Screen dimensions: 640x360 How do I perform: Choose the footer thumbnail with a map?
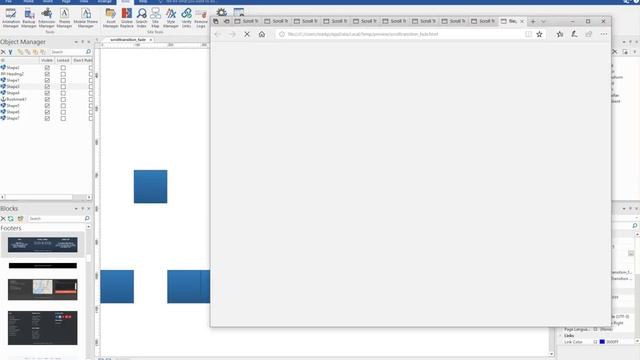click(42, 290)
